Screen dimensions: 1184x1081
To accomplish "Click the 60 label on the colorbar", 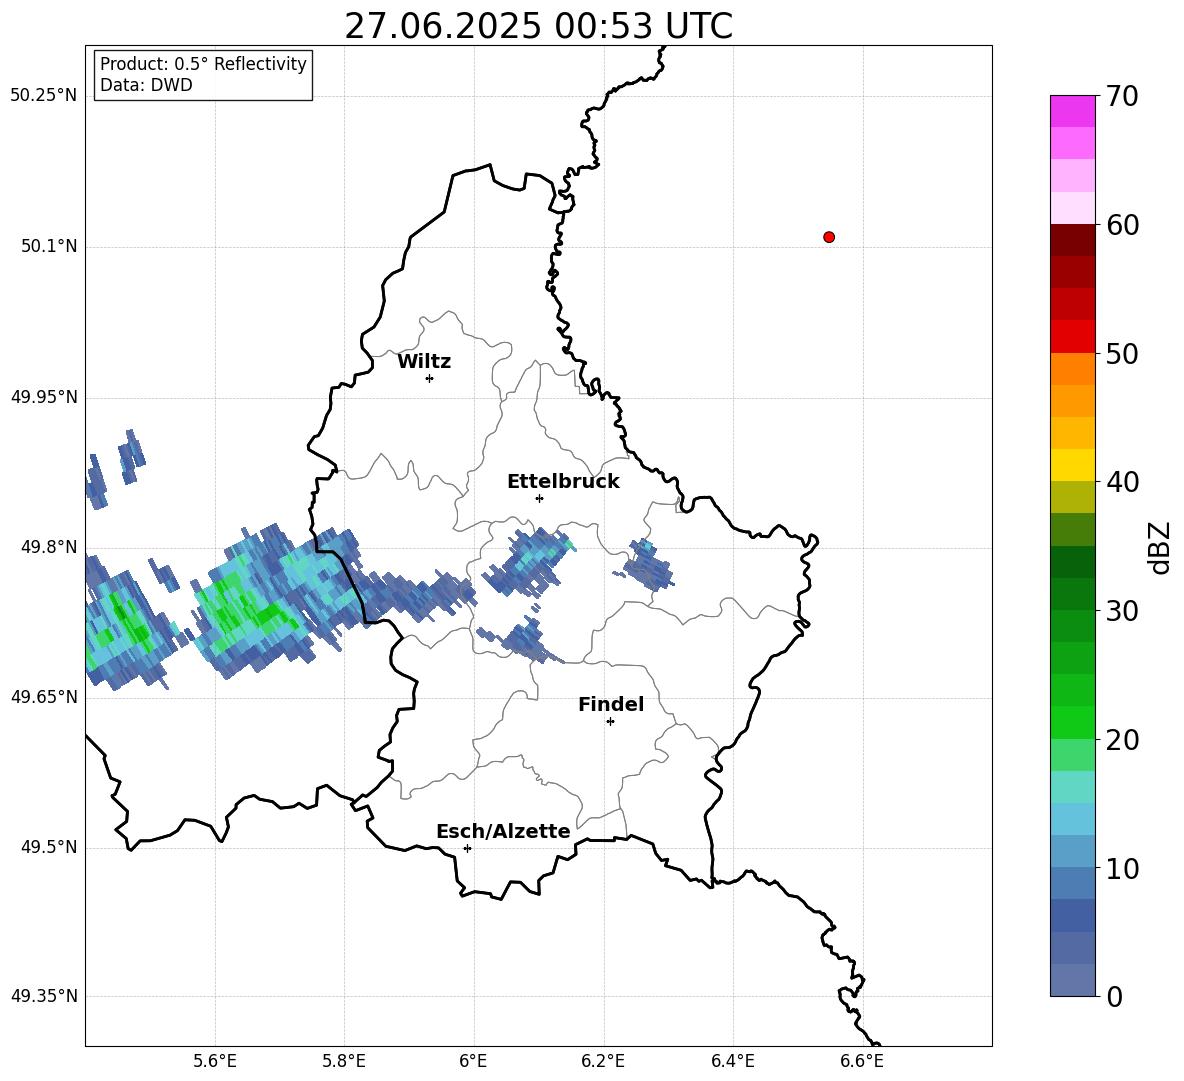I will pos(1122,225).
